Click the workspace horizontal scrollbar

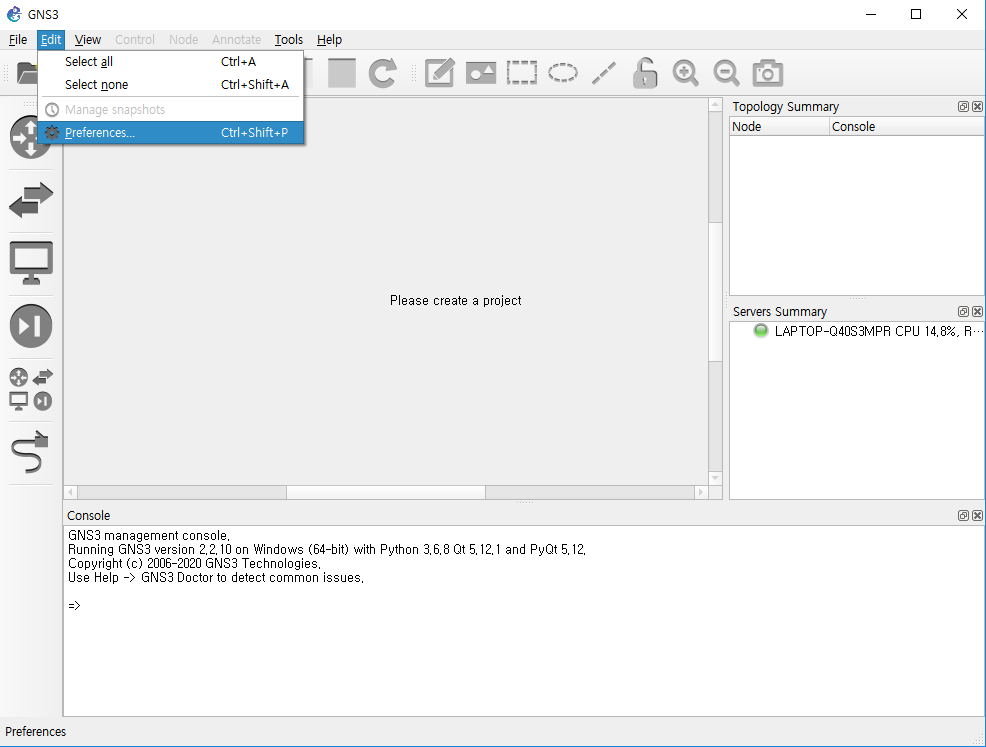385,492
